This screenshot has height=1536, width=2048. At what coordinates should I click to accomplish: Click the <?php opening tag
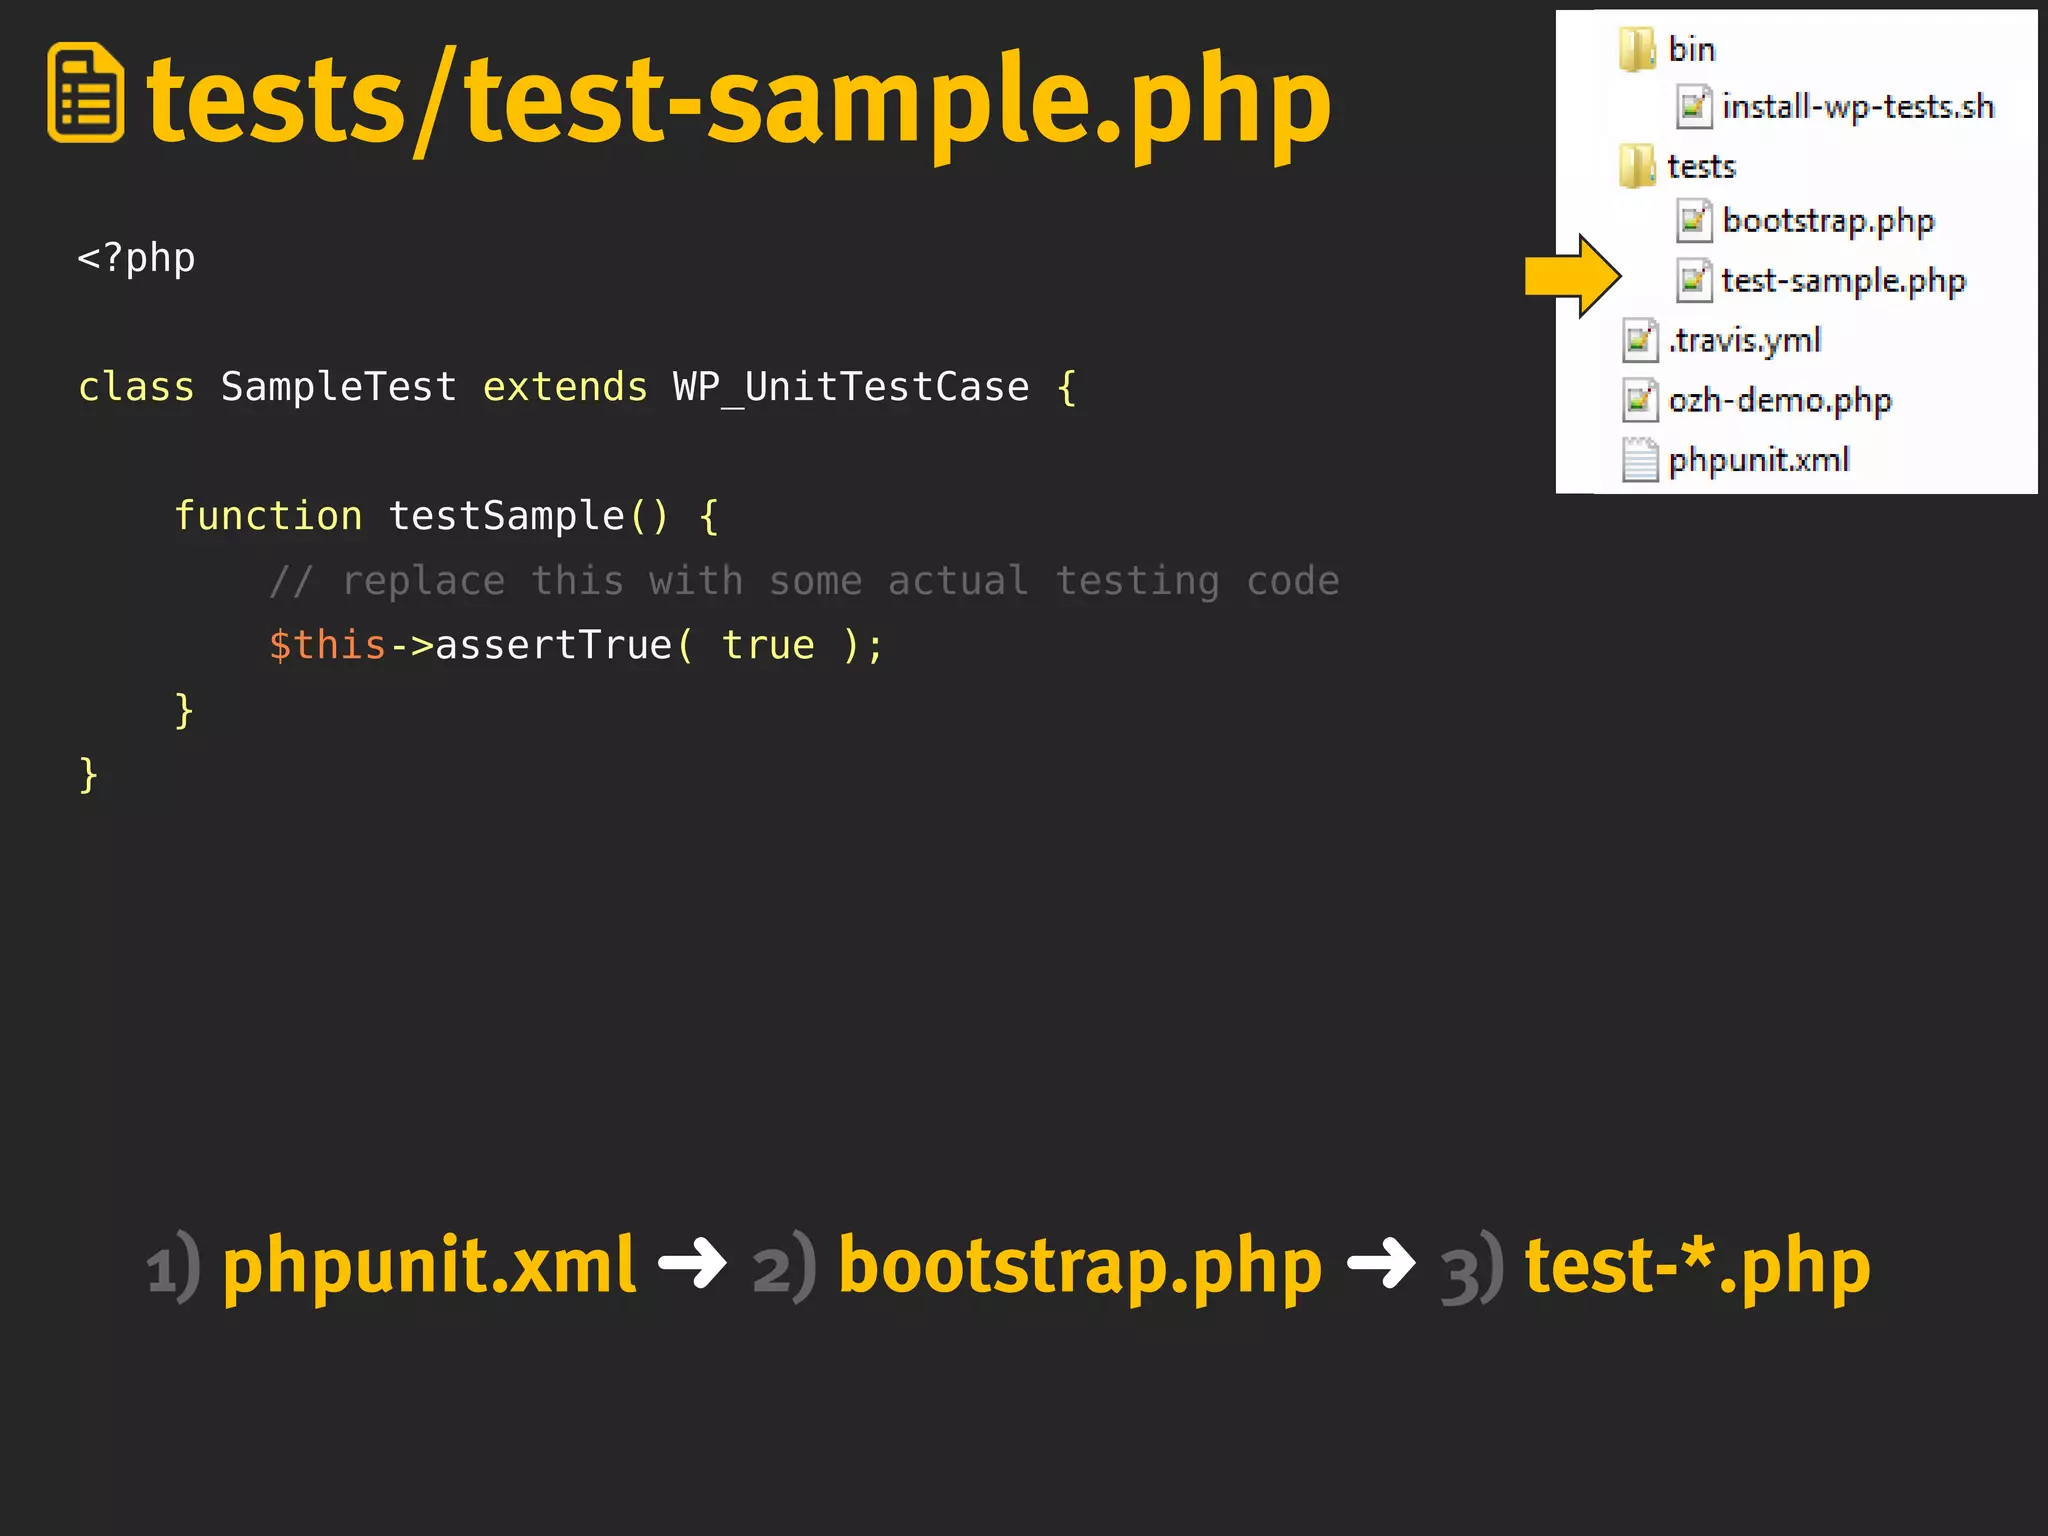click(136, 258)
